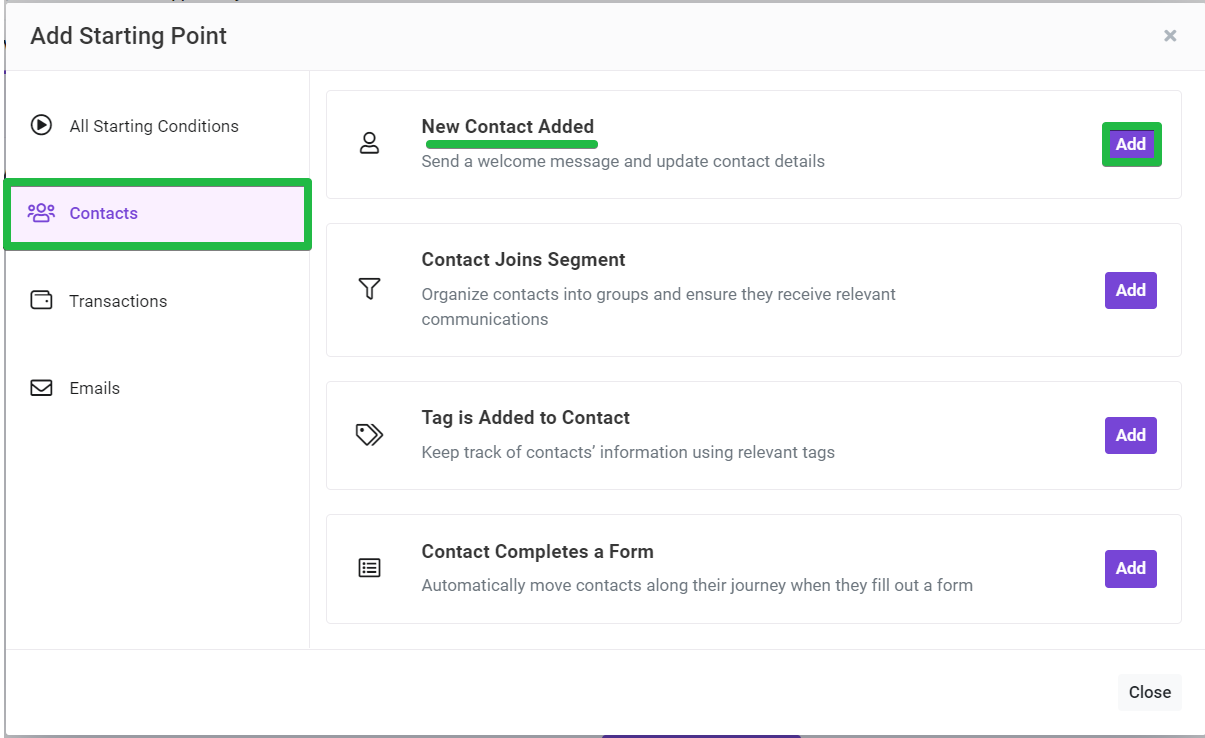Viewport: 1205px width, 738px height.
Task: Click the person icon for New Contact Added
Action: (x=370, y=143)
